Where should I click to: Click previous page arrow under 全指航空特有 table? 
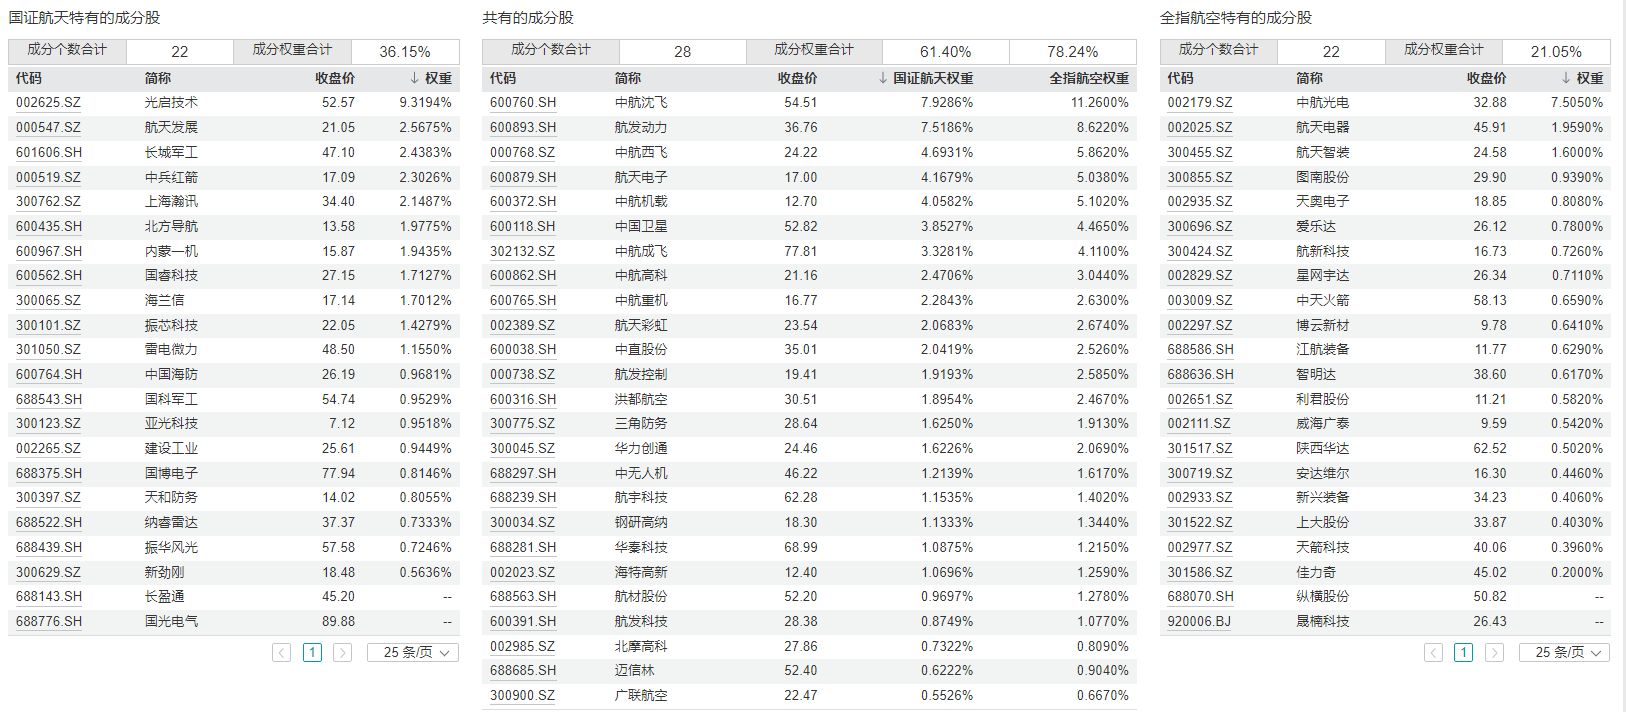click(1433, 653)
